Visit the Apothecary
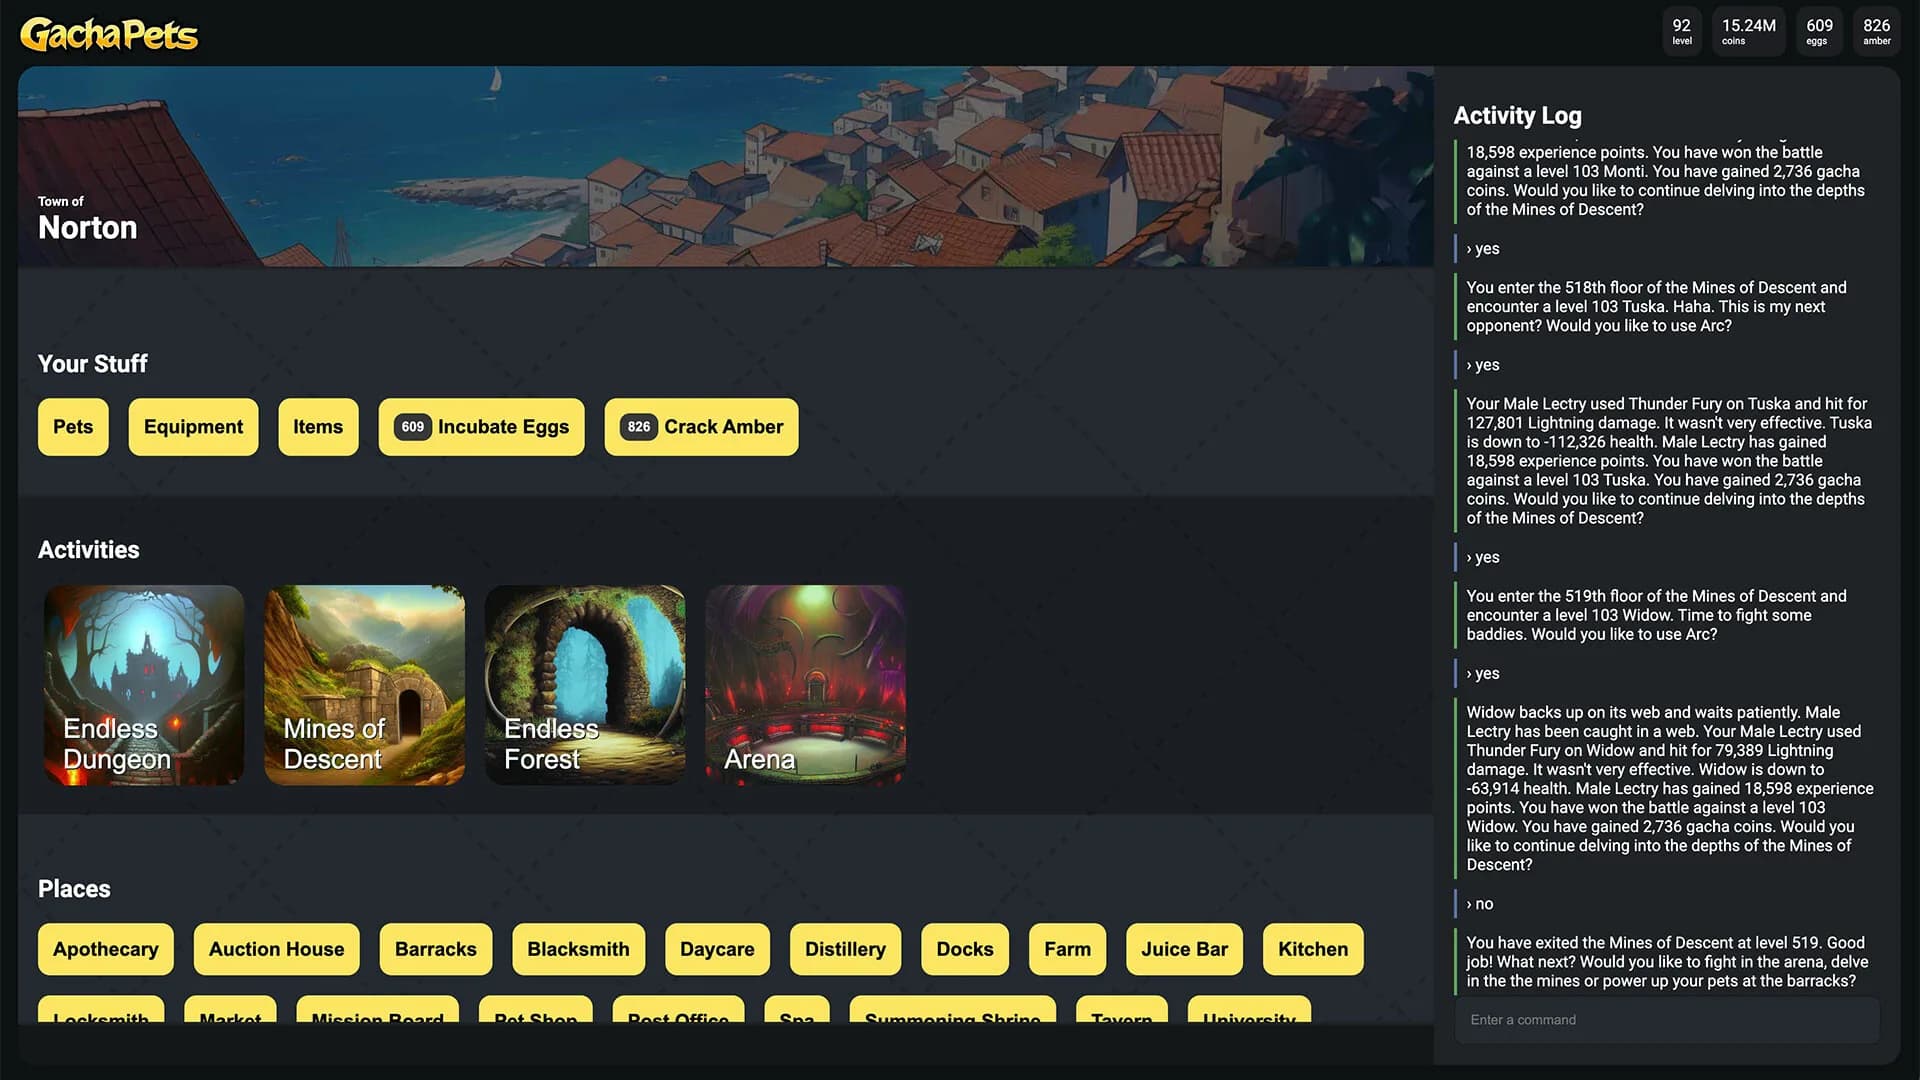 pyautogui.click(x=106, y=949)
